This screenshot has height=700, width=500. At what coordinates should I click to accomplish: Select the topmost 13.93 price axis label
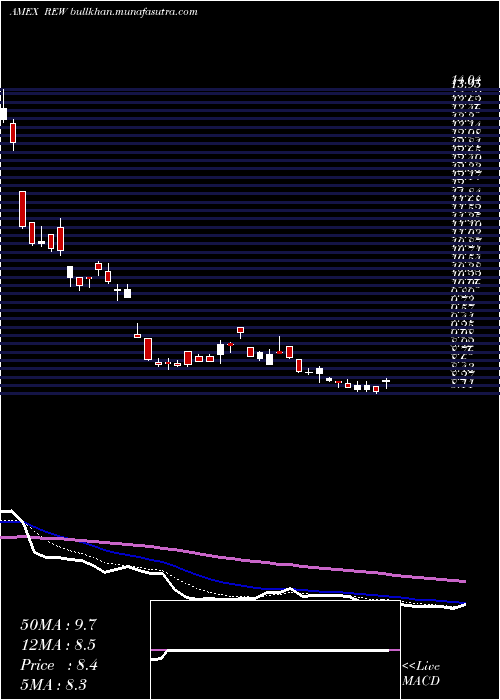click(x=466, y=82)
